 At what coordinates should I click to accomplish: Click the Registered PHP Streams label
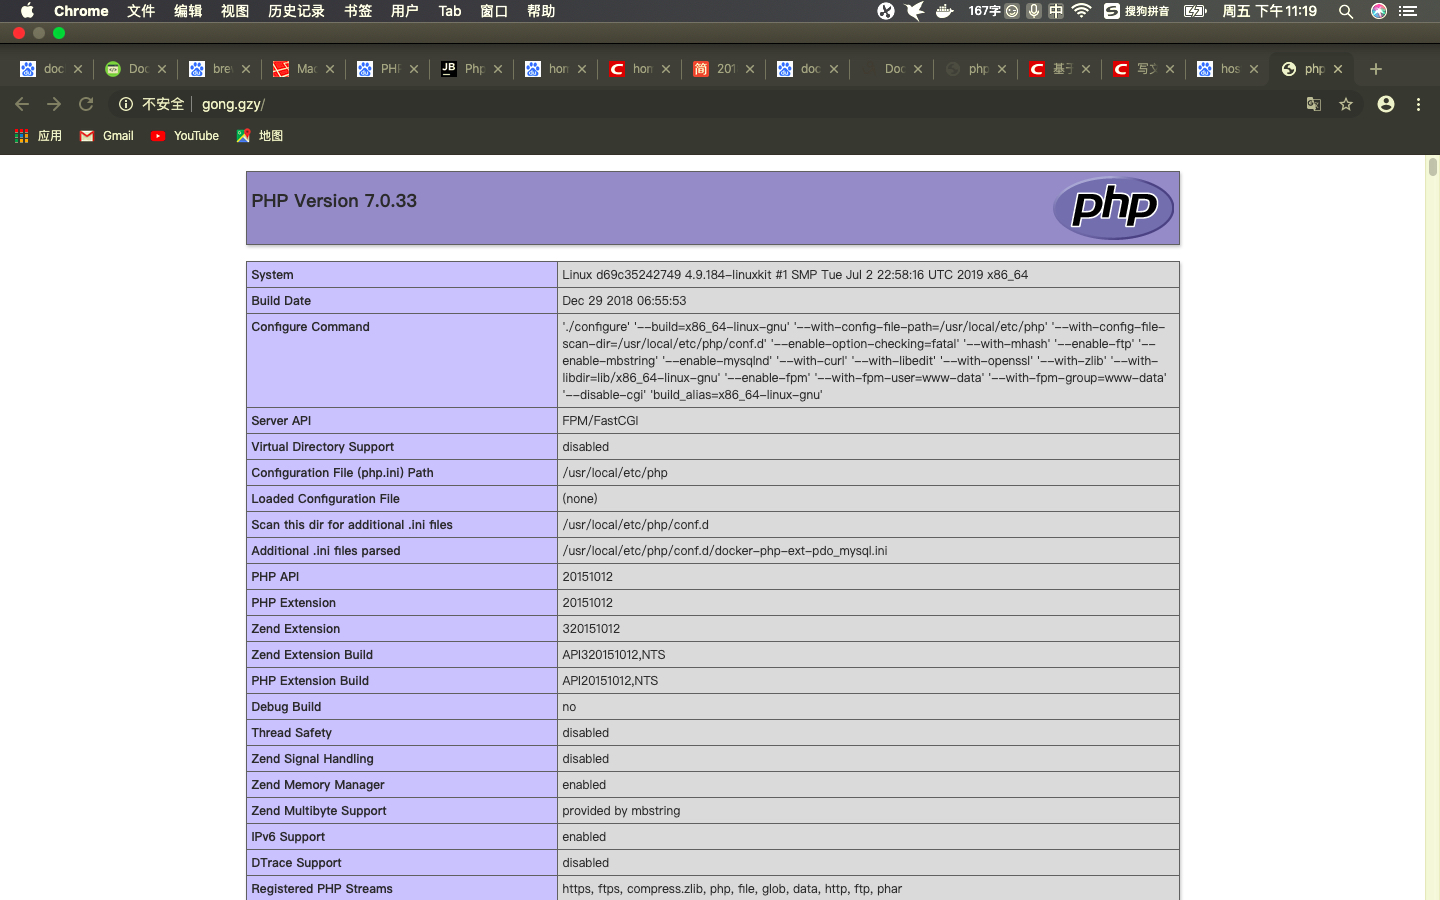(x=322, y=889)
